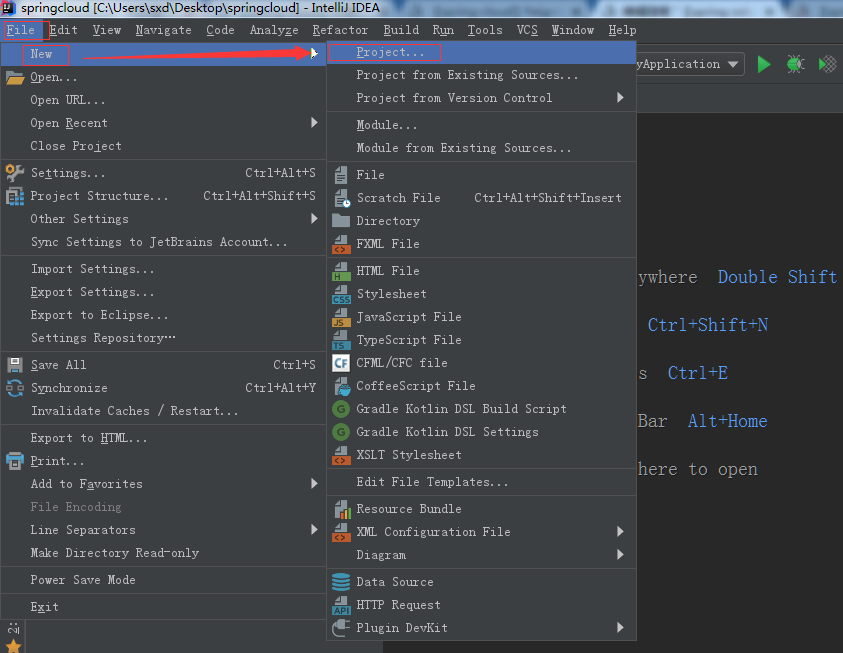Click the FXML File icon

point(341,244)
